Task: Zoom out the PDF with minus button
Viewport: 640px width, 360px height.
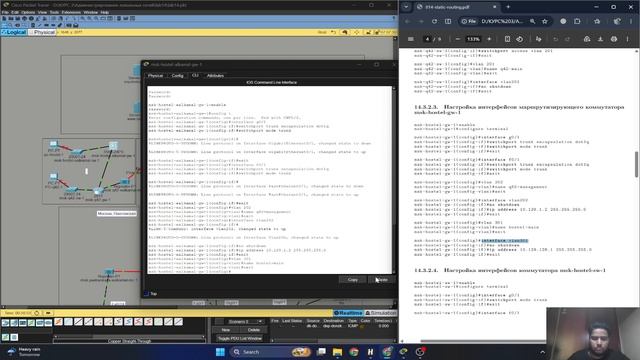Action: pos(458,39)
